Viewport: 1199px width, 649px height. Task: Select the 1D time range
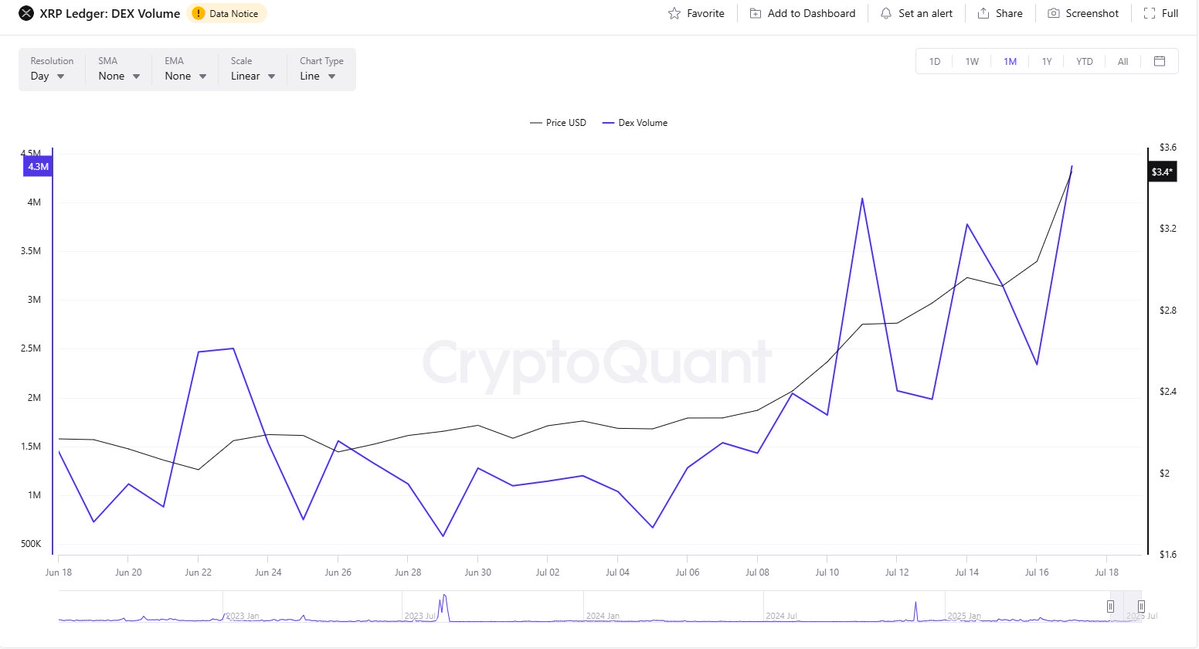tap(934, 61)
